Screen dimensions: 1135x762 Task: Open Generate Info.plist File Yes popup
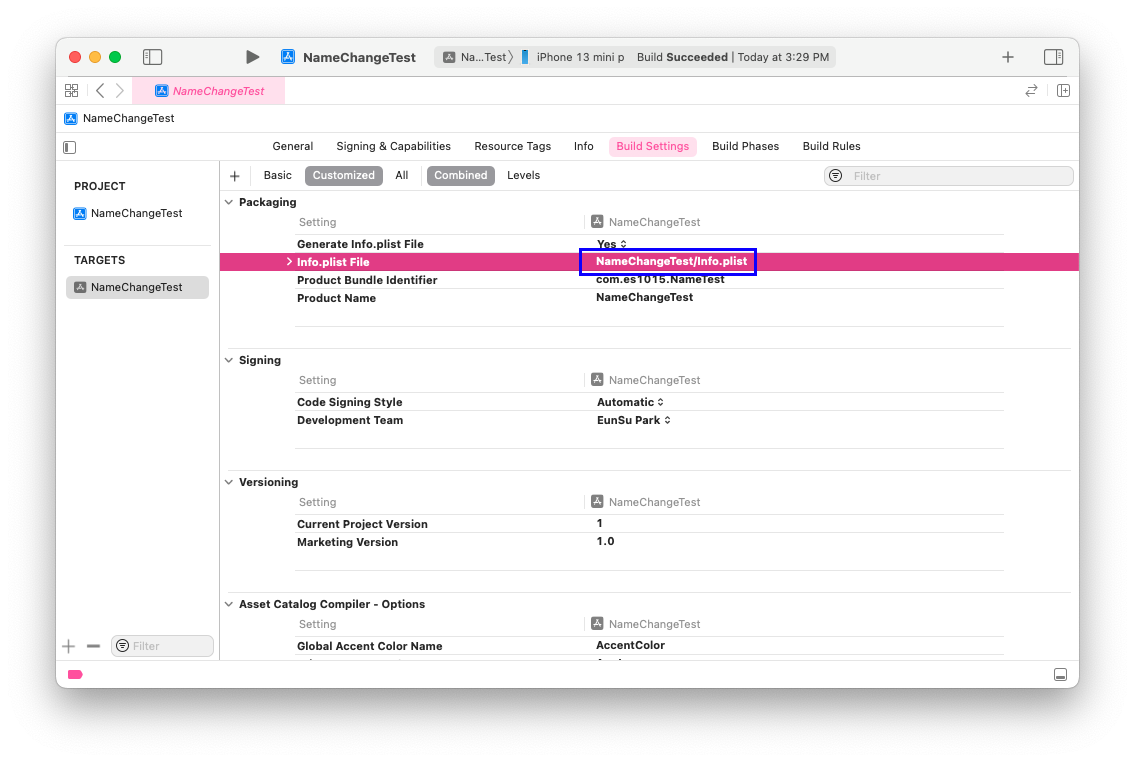[x=612, y=244]
